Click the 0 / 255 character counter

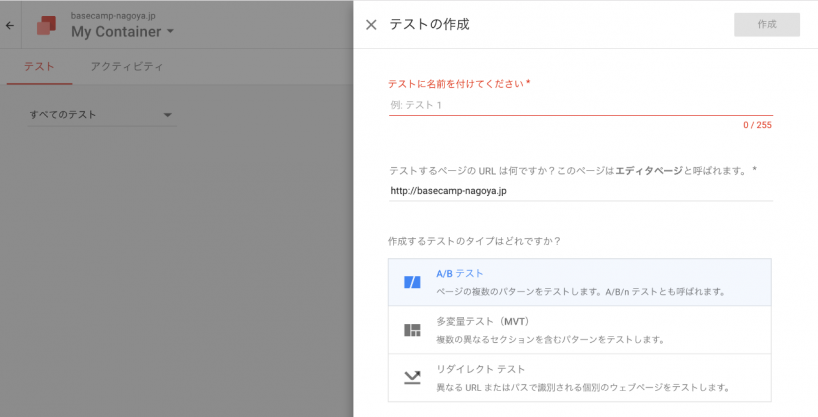pyautogui.click(x=757, y=125)
